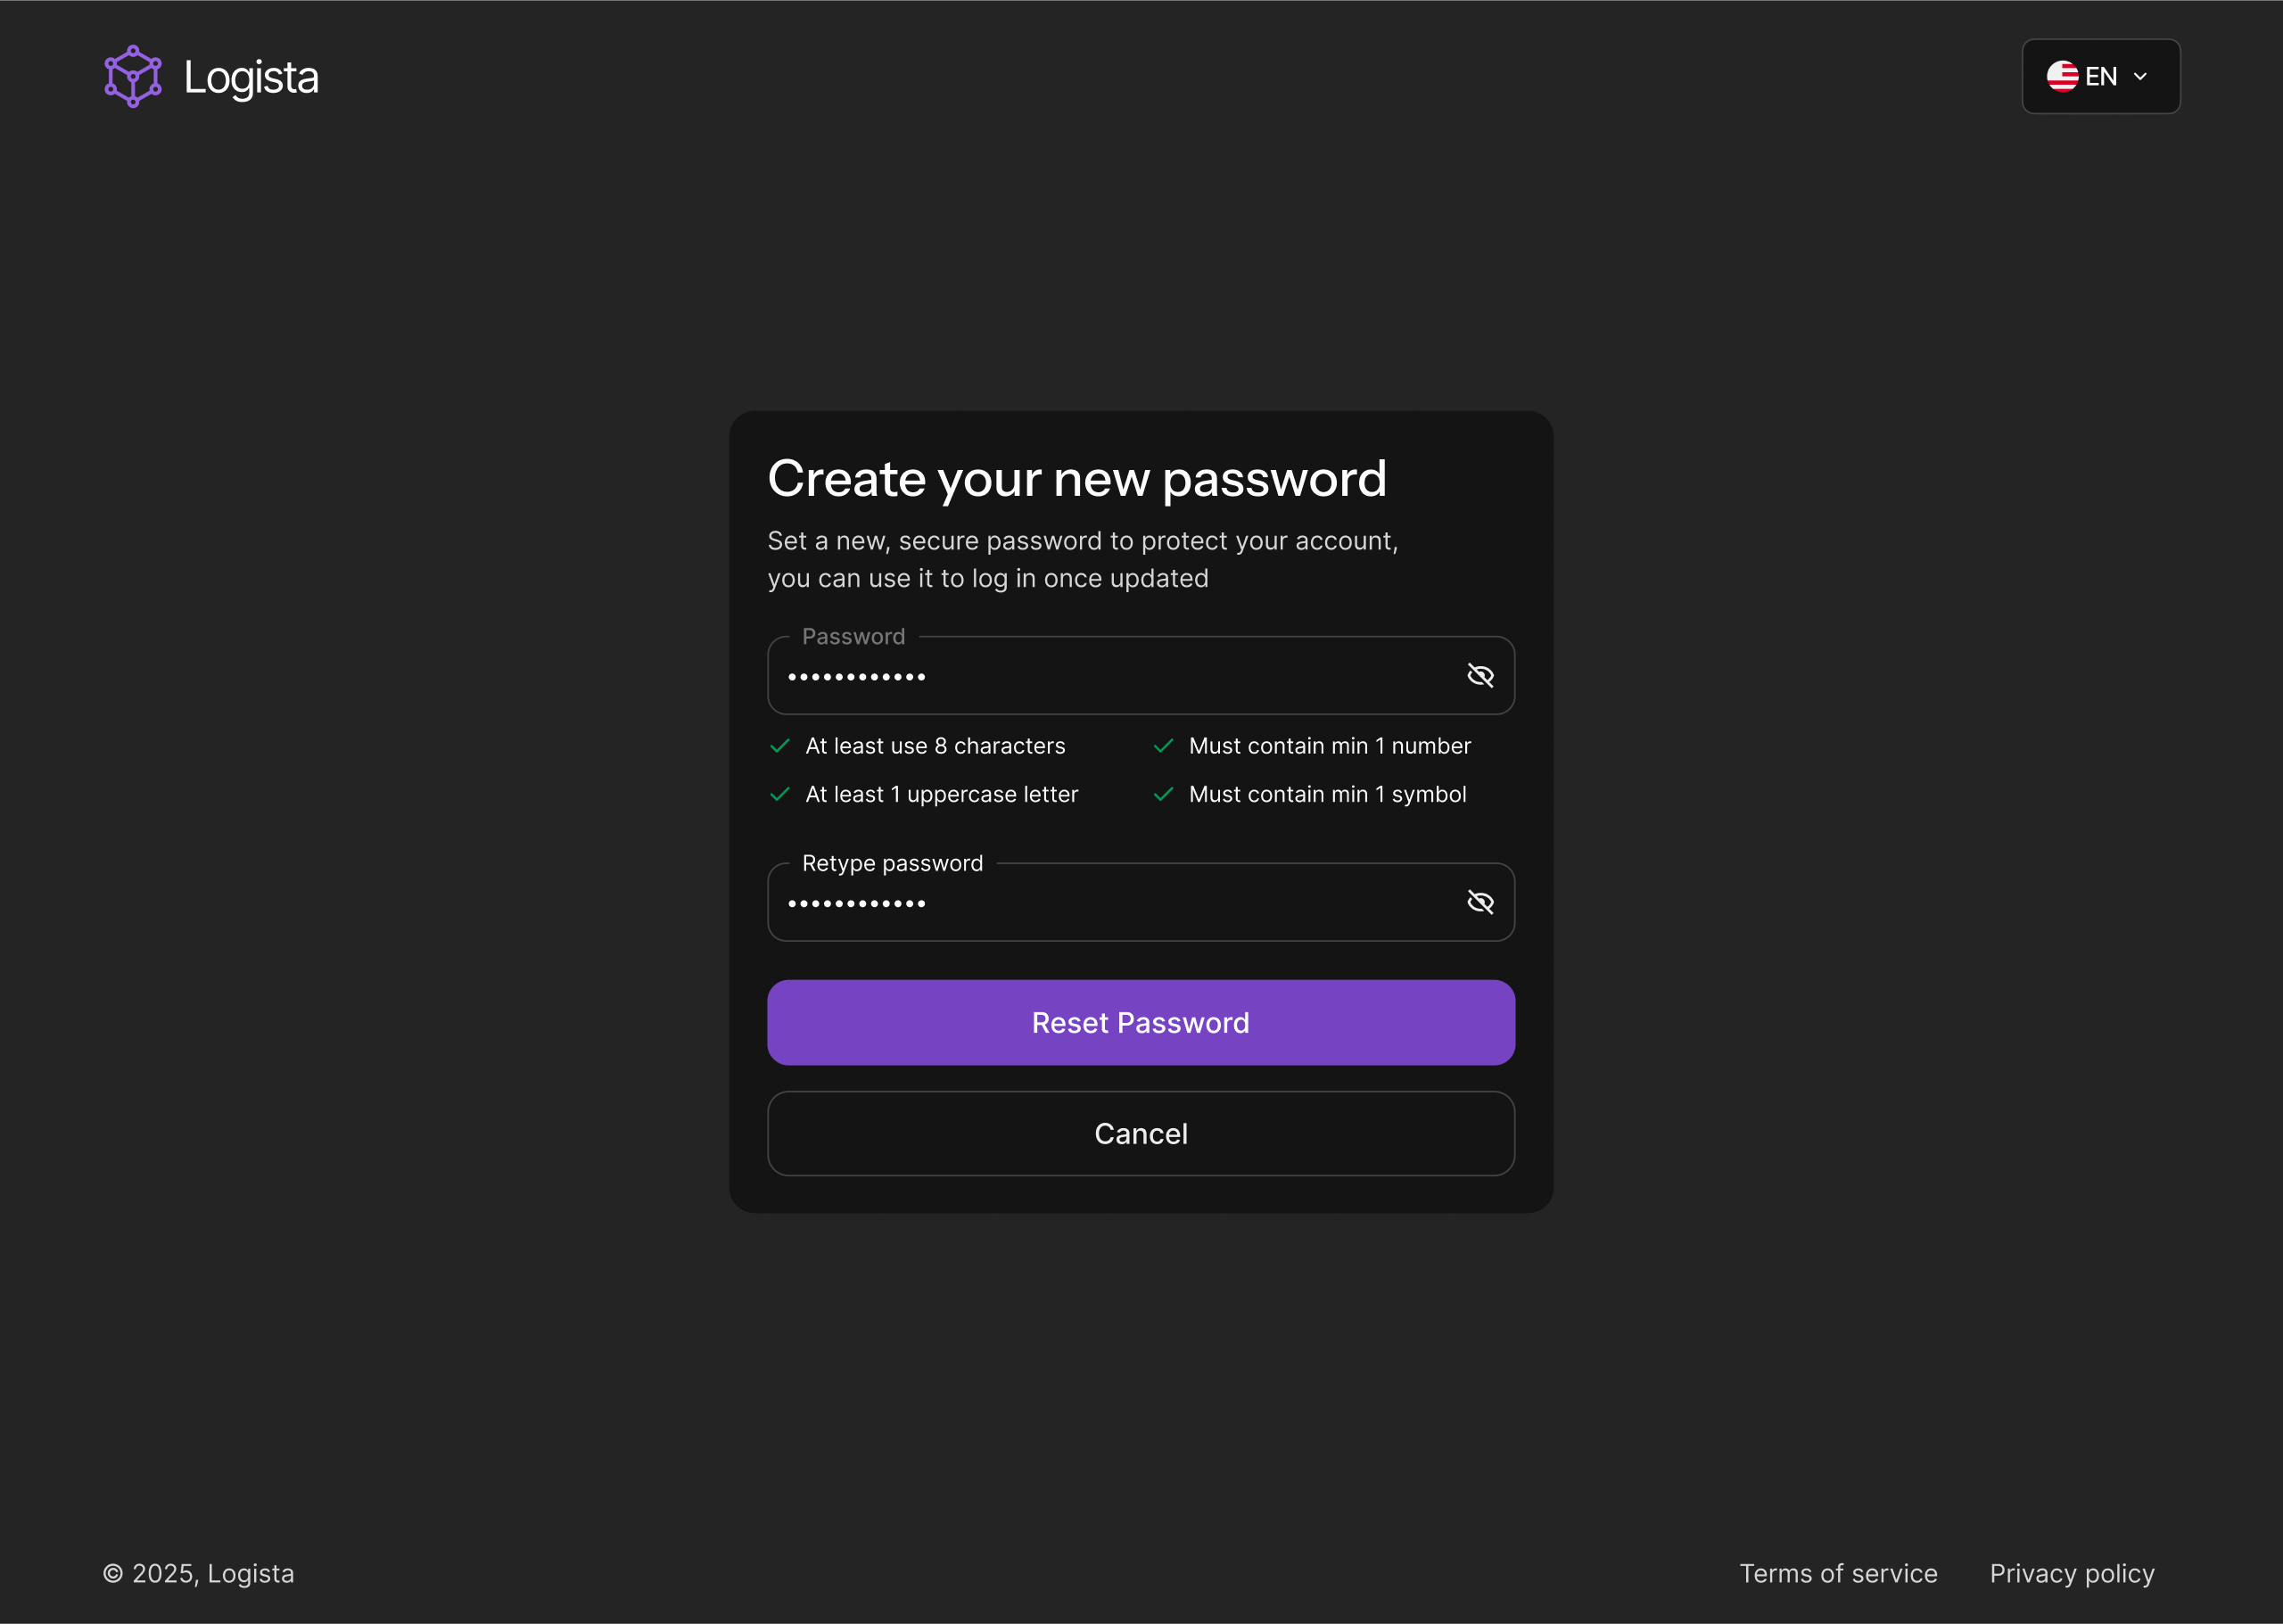Image resolution: width=2283 pixels, height=1624 pixels.
Task: Click the 2025 Logista copyright text
Action: click(x=198, y=1573)
